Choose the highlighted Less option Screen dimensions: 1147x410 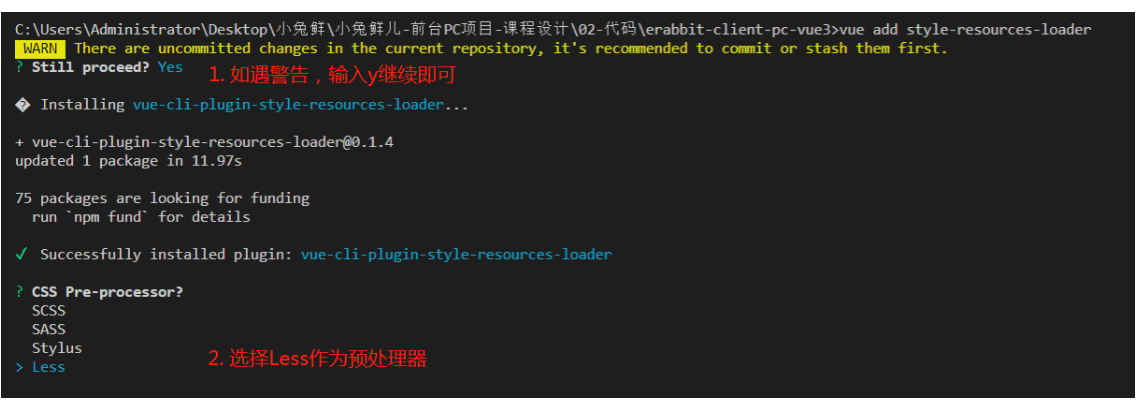pos(49,368)
